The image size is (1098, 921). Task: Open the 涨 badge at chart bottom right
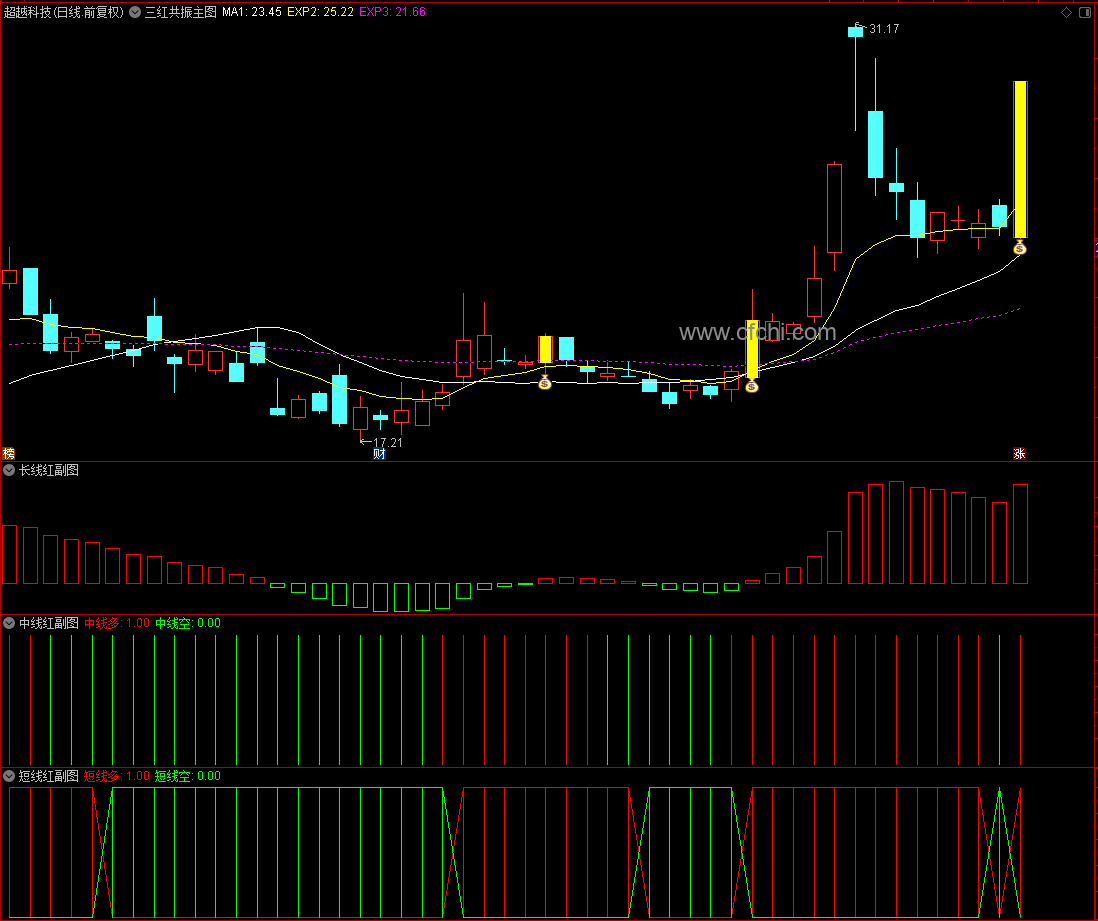[1020, 453]
